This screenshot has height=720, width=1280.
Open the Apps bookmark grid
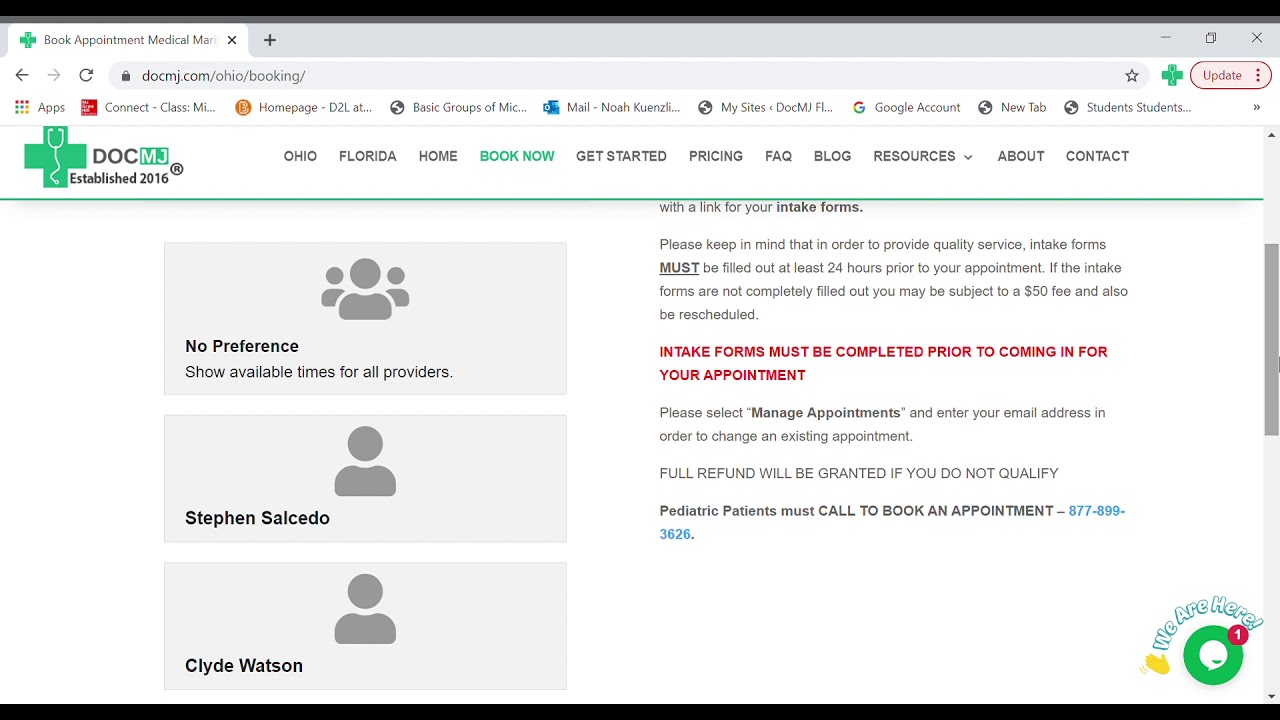[40, 107]
